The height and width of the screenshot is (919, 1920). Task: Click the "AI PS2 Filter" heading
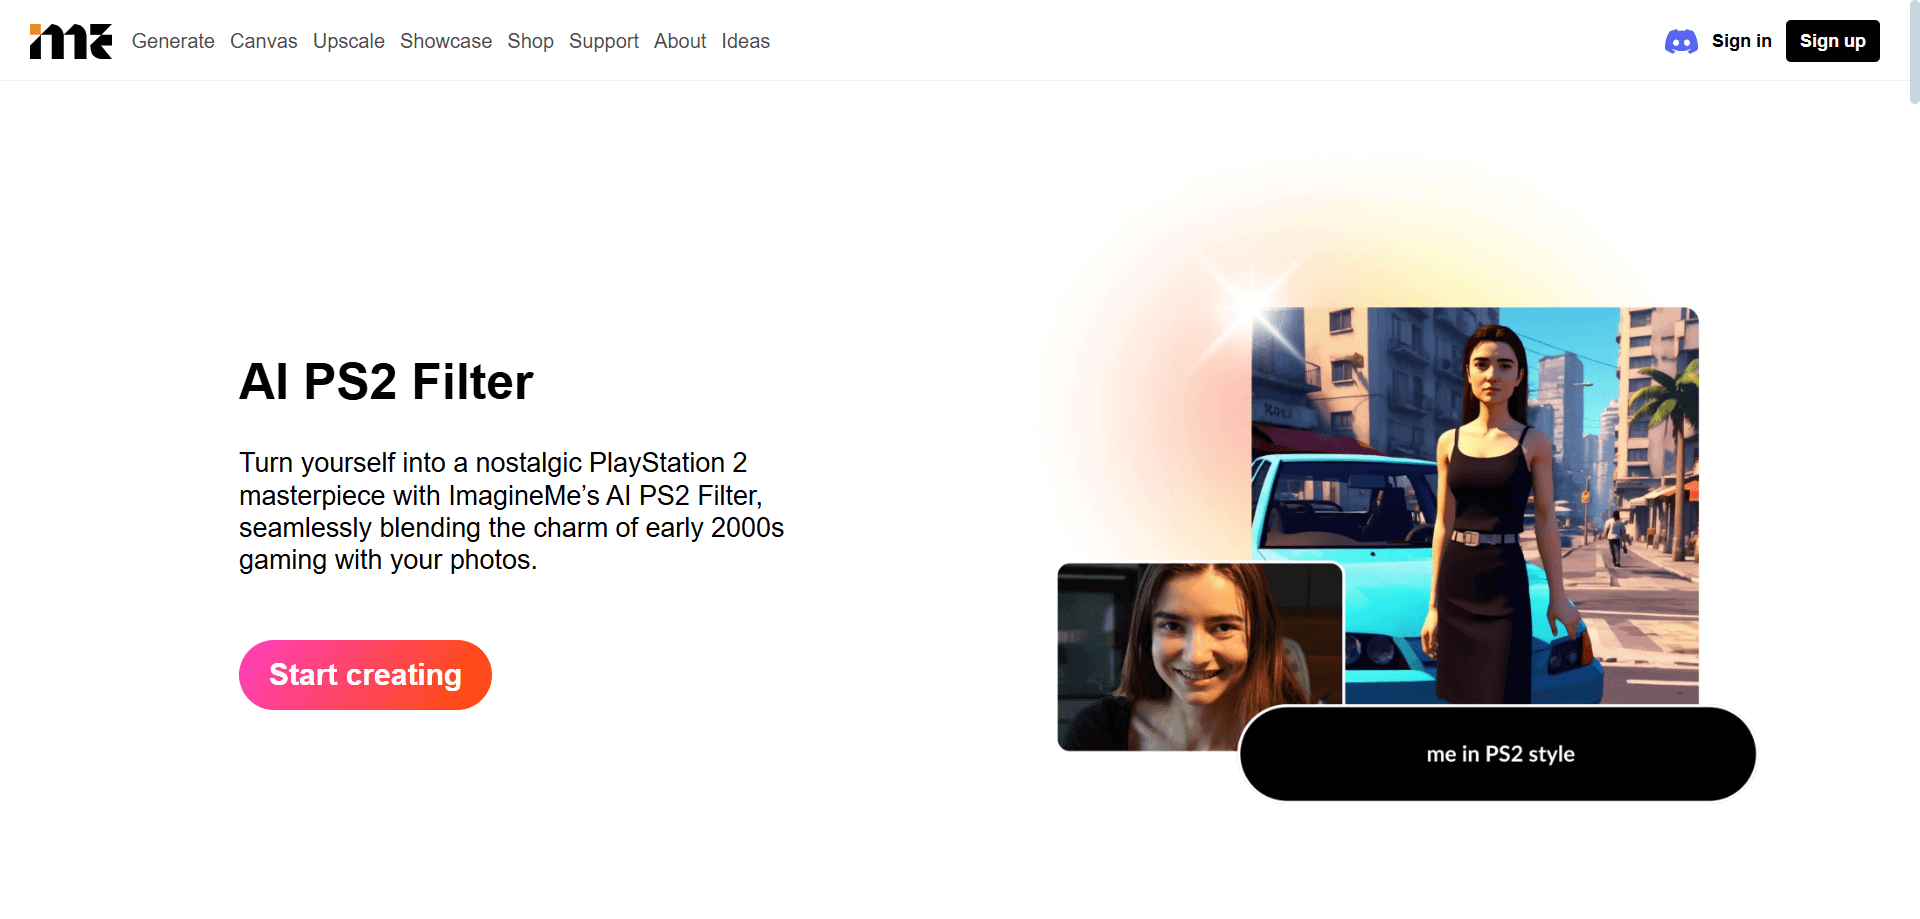(x=386, y=382)
